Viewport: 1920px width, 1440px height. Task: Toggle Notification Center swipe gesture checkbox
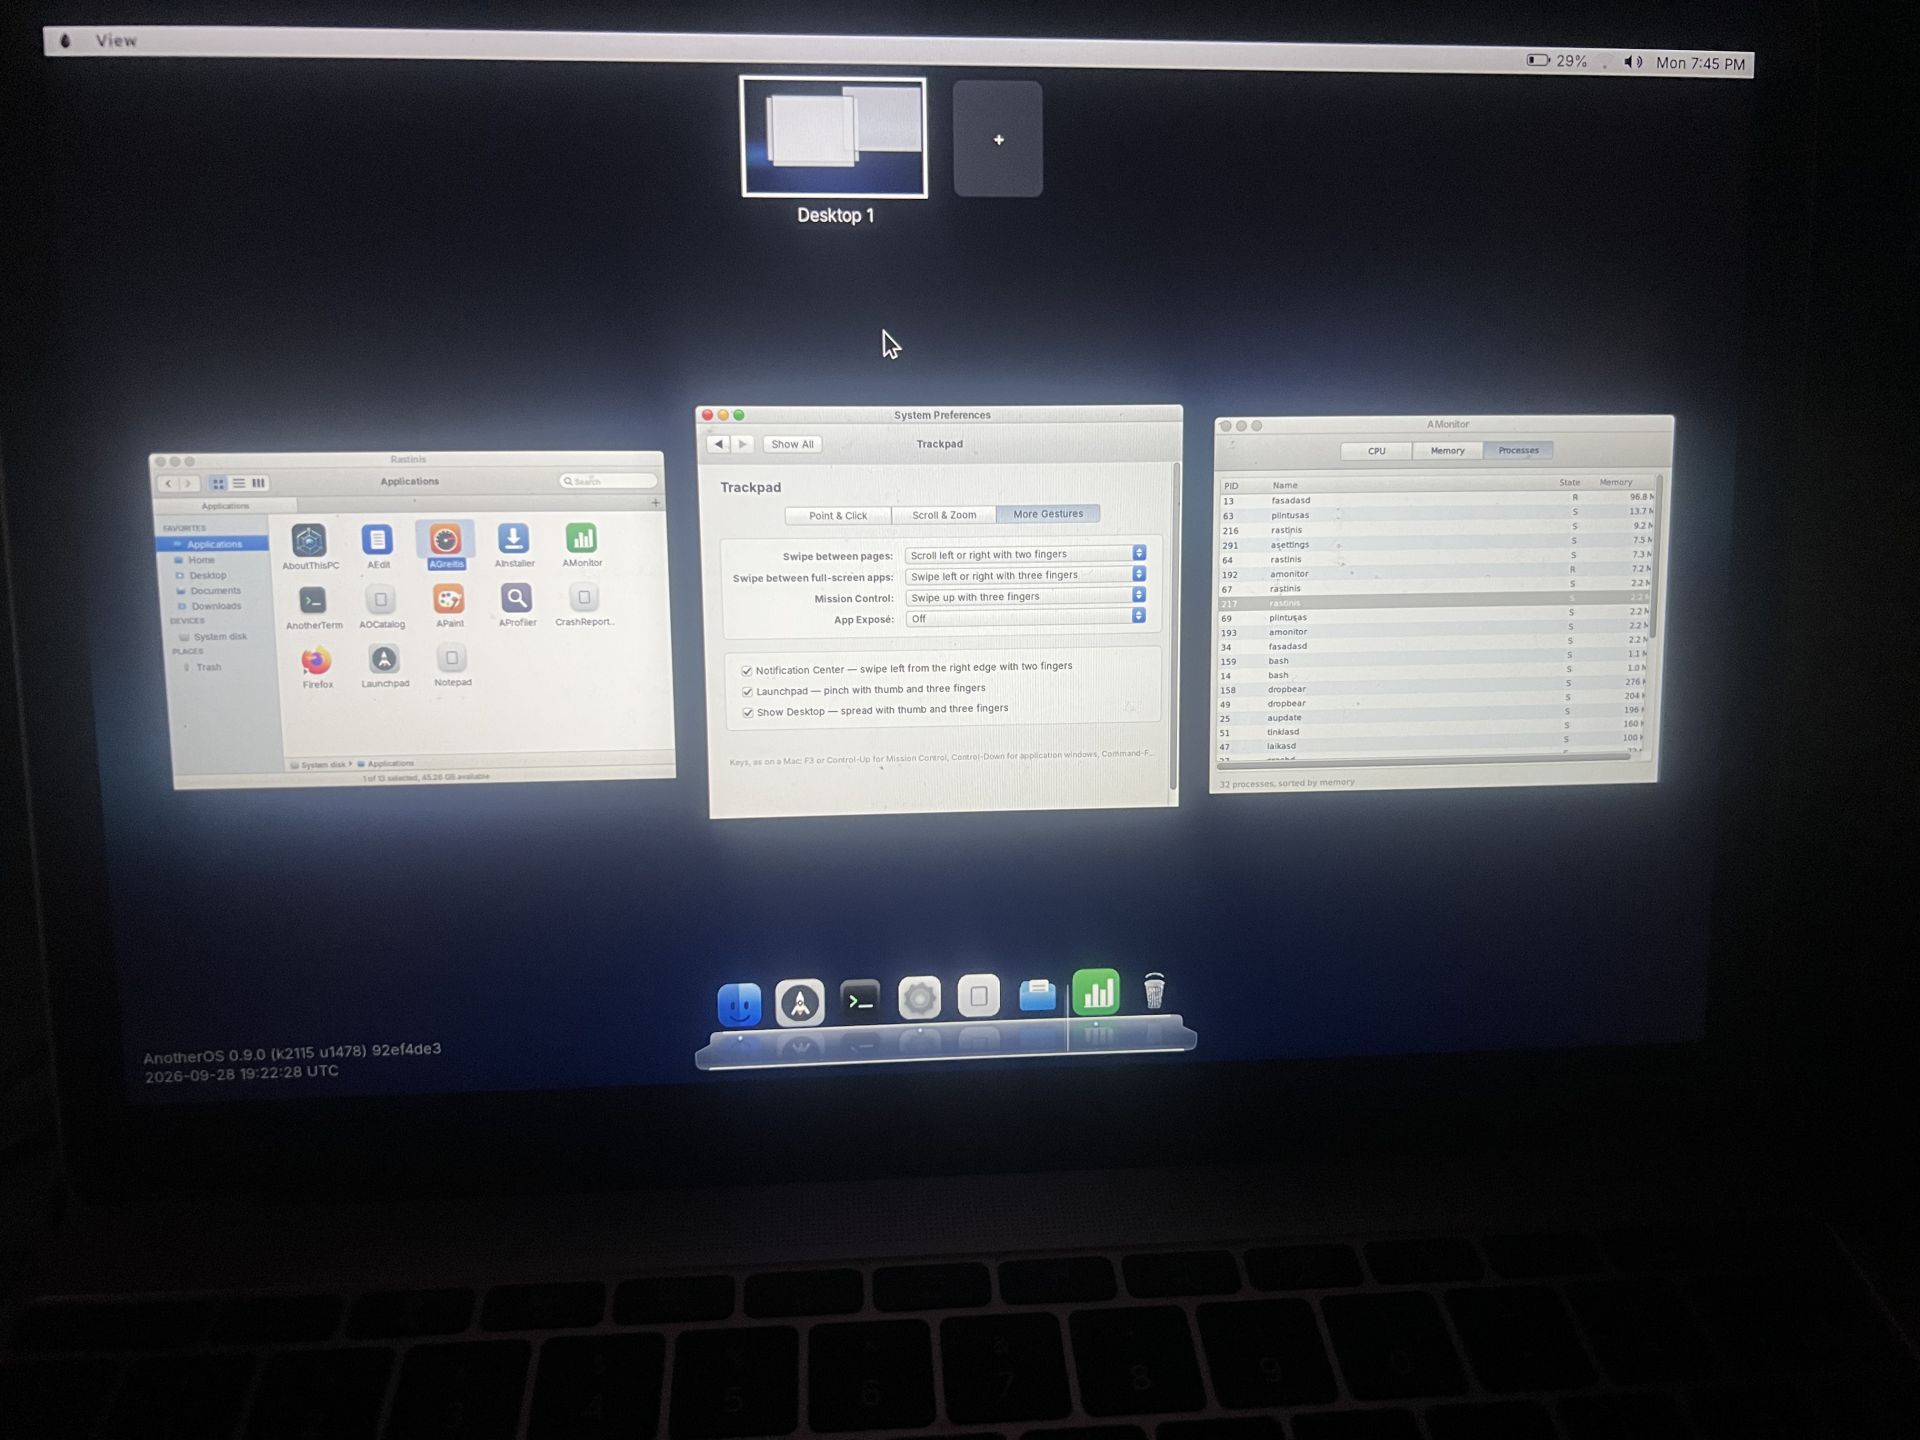click(746, 671)
